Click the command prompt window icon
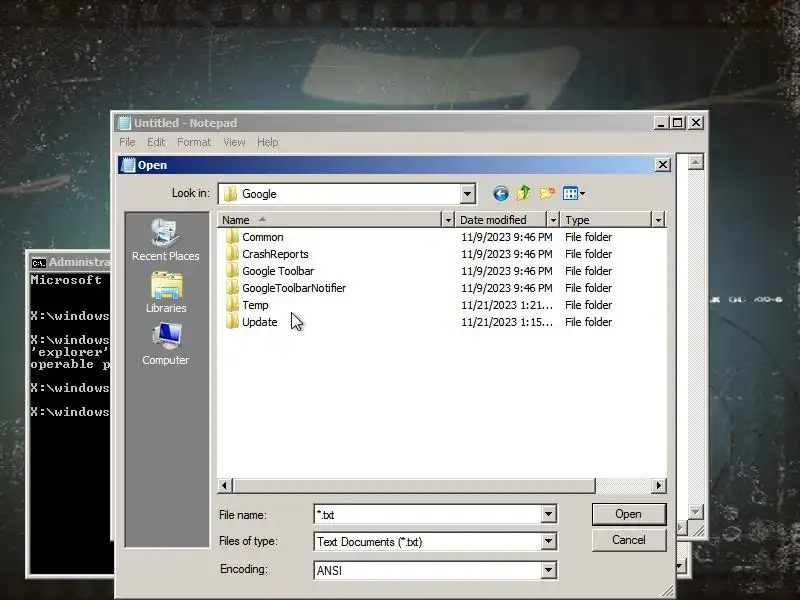The height and width of the screenshot is (600, 800). (38, 263)
